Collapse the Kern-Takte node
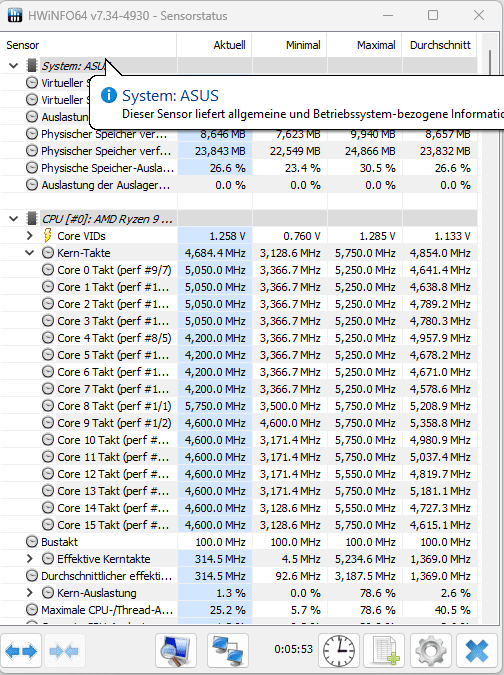Image resolution: width=504 pixels, height=675 pixels. pos(30,253)
